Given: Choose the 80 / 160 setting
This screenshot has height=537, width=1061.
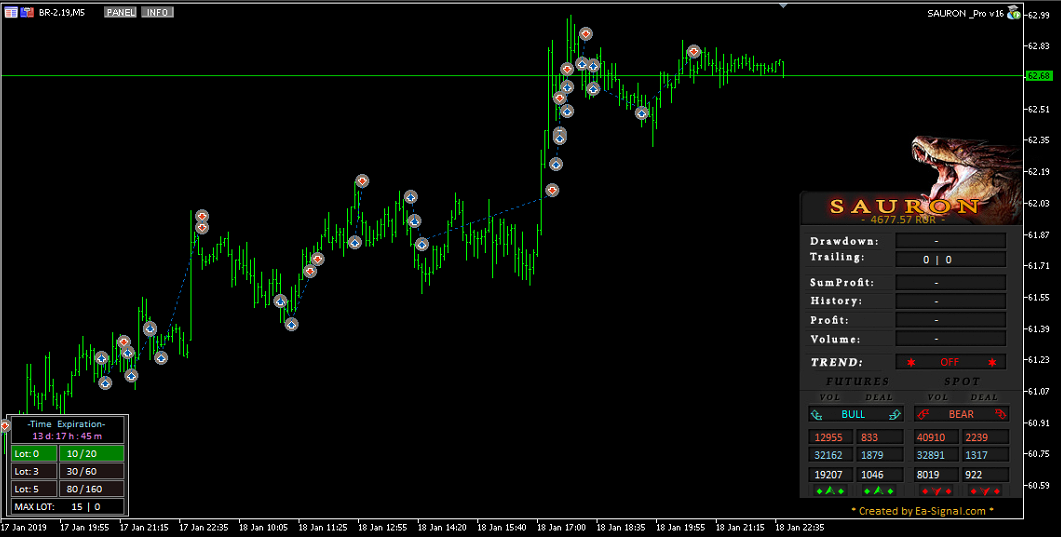Looking at the screenshot, I should coord(91,488).
